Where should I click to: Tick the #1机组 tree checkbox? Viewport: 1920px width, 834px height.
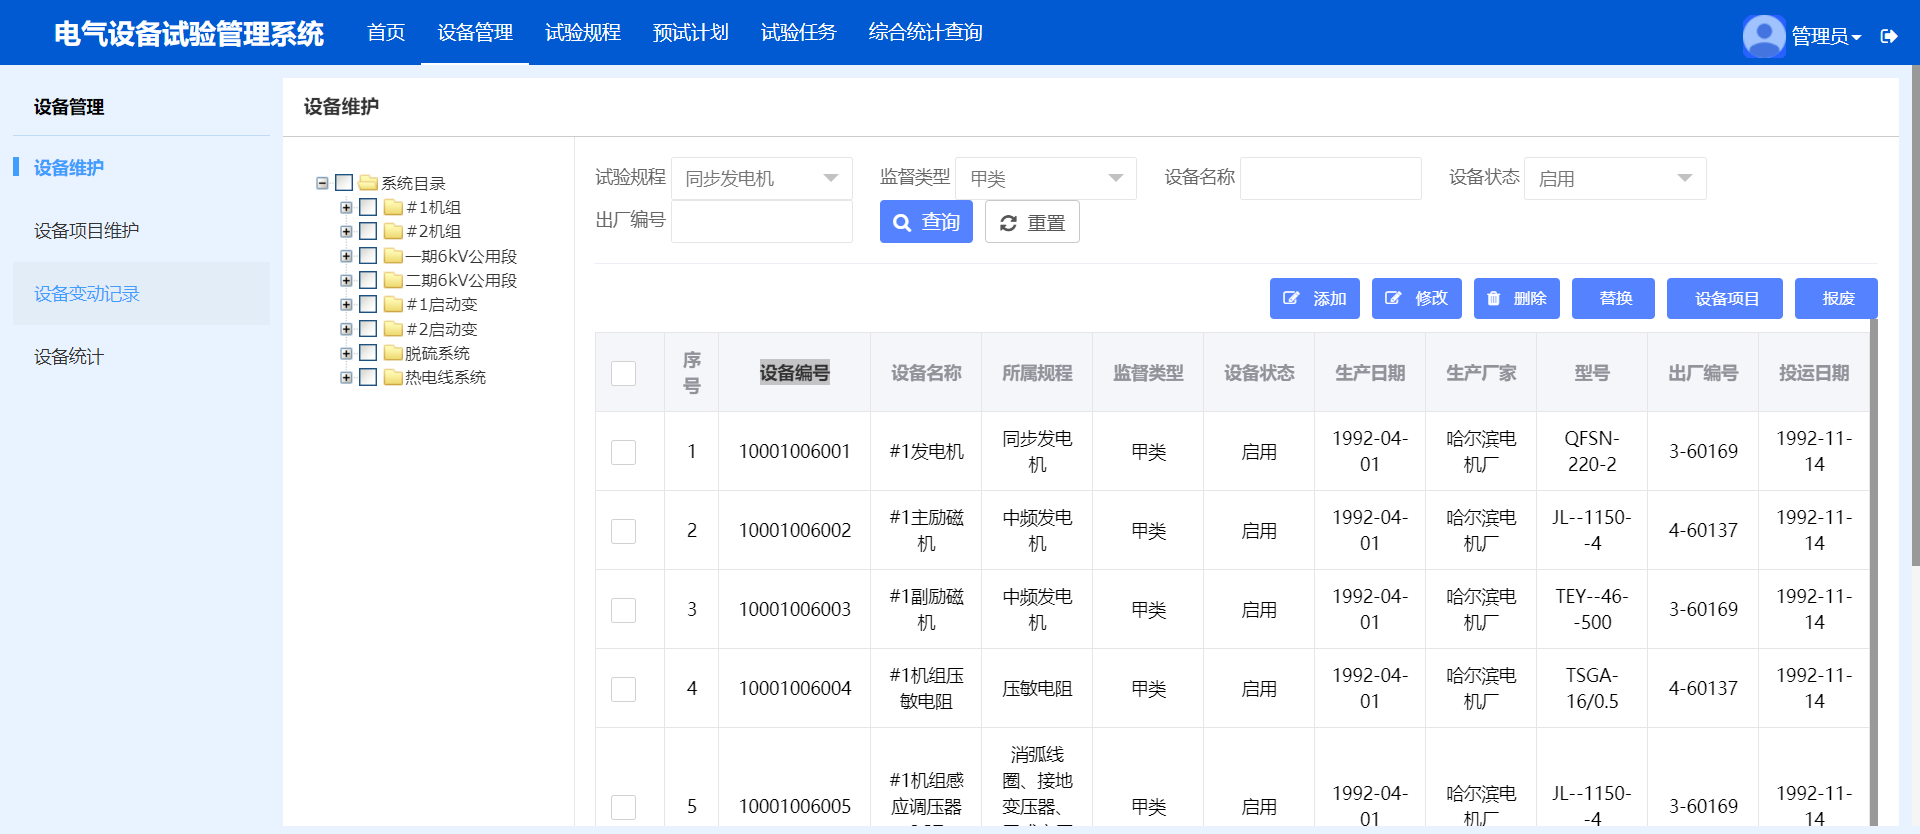(368, 207)
